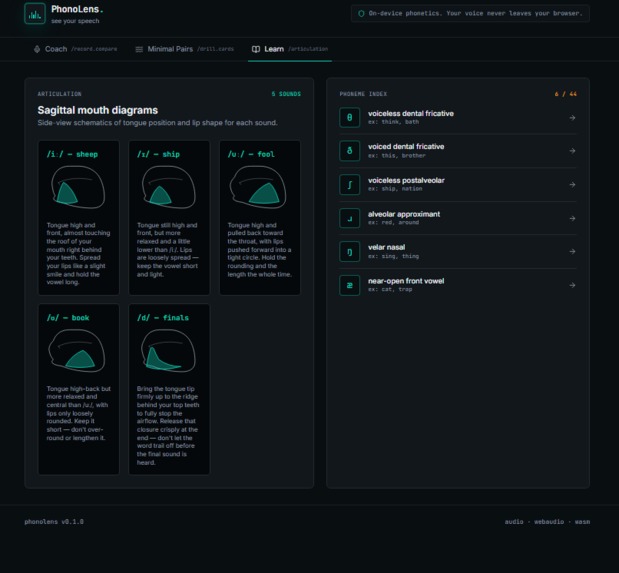Click the /d/ finals mouth diagram

pos(168,351)
